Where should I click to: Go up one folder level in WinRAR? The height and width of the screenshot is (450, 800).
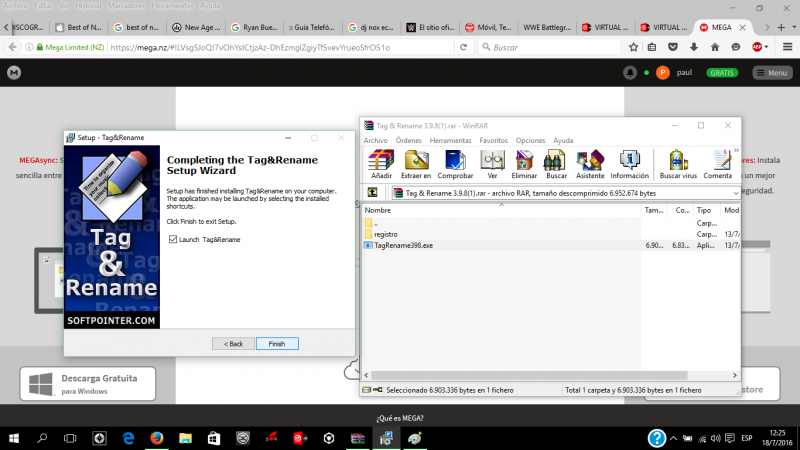(372, 192)
